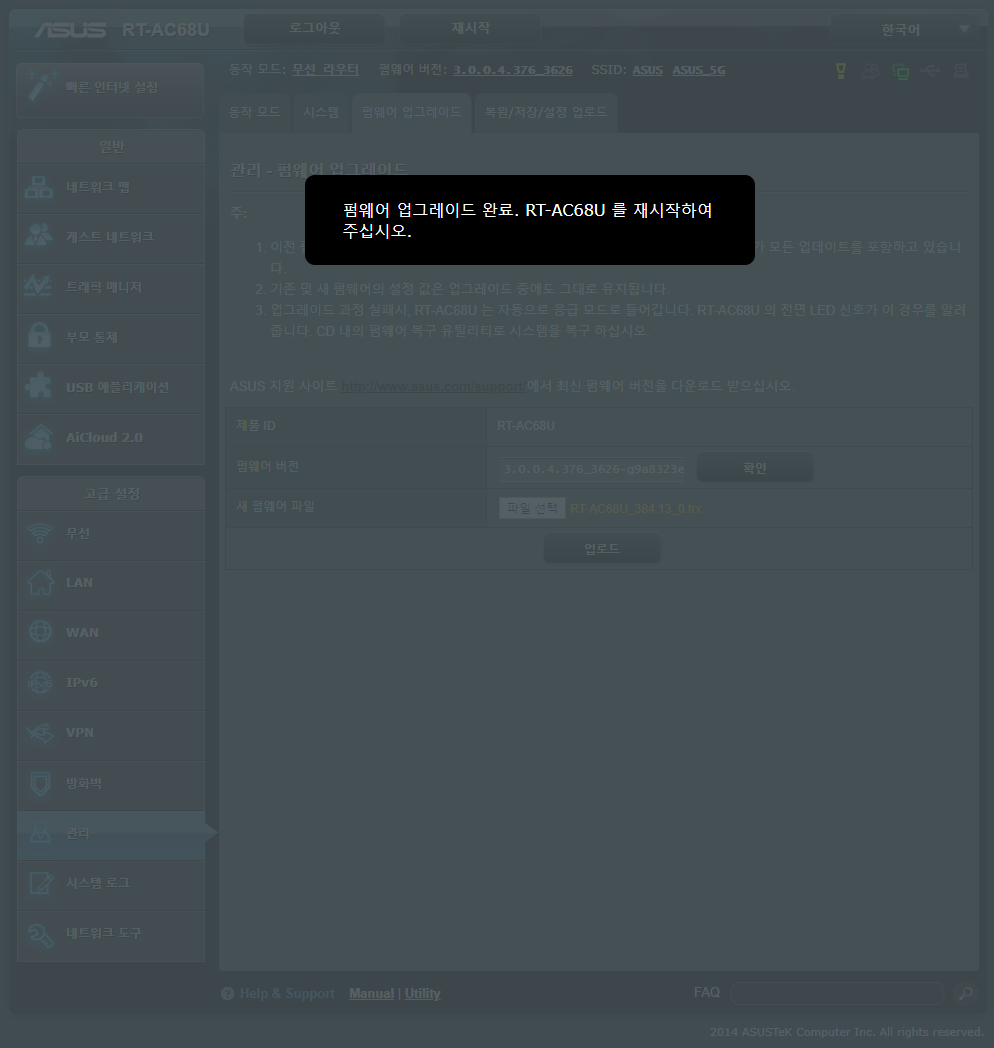Viewport: 994px width, 1048px height.
Task: Click firmware version 3.0.0.4.376_3626 header link
Action: coord(513,70)
